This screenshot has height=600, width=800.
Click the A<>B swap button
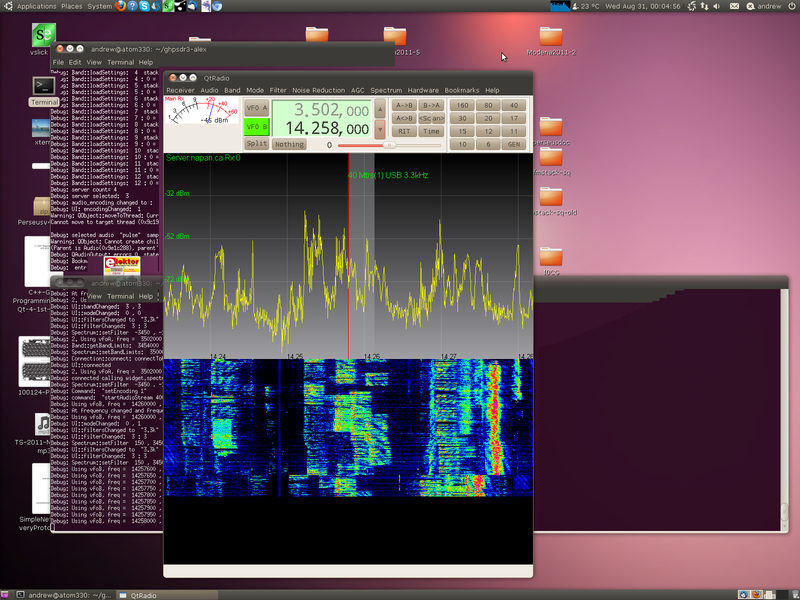click(404, 118)
